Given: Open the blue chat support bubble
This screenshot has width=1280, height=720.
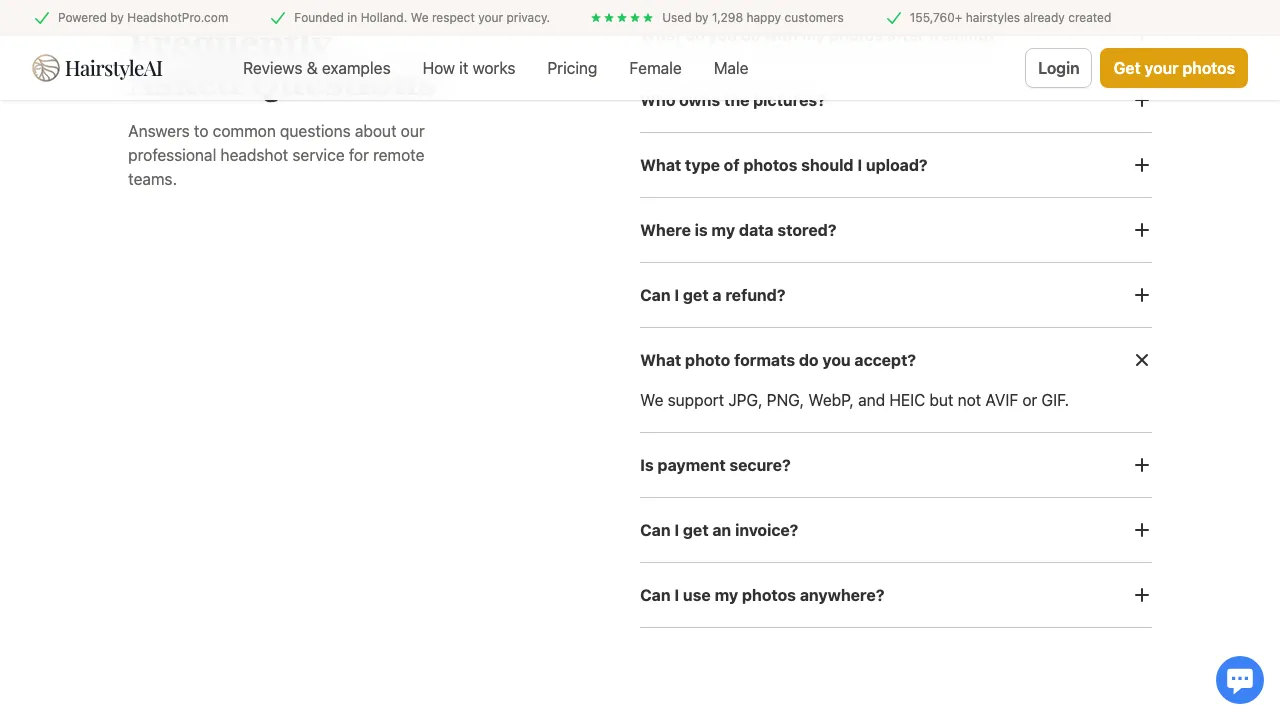Looking at the screenshot, I should 1239,680.
